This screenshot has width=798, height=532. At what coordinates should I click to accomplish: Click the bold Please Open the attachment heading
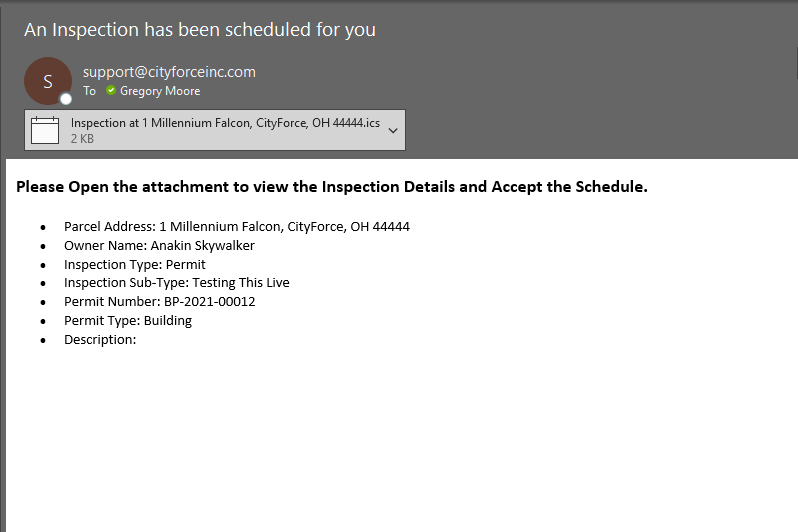click(332, 187)
